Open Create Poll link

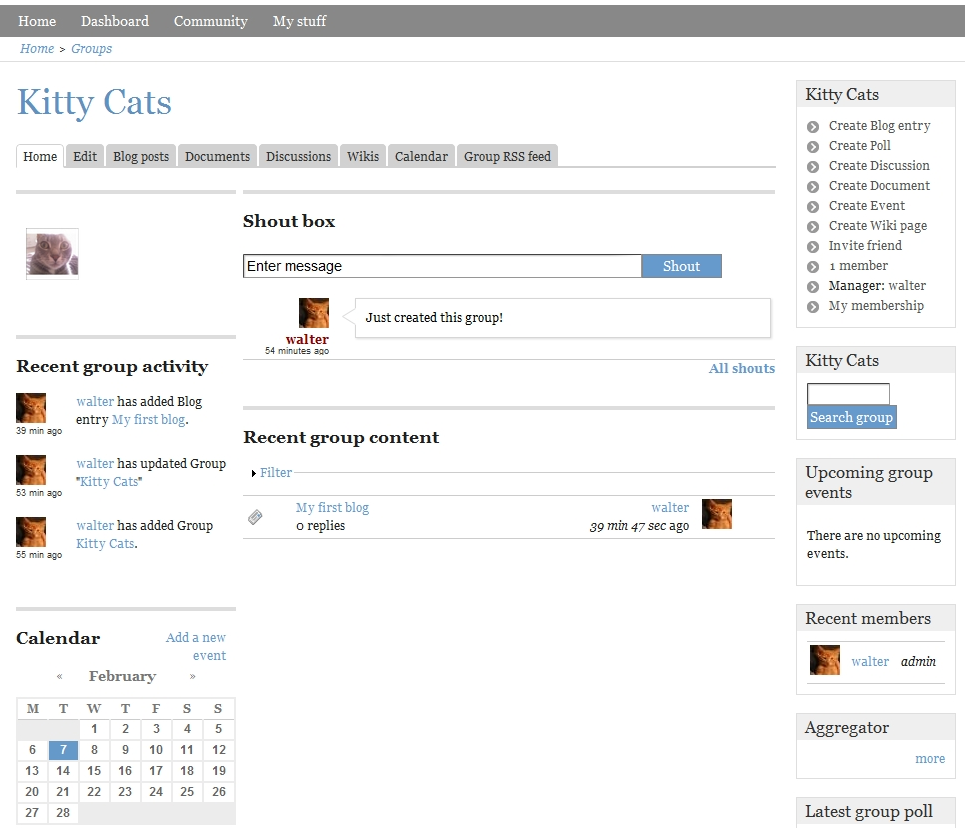click(x=860, y=145)
